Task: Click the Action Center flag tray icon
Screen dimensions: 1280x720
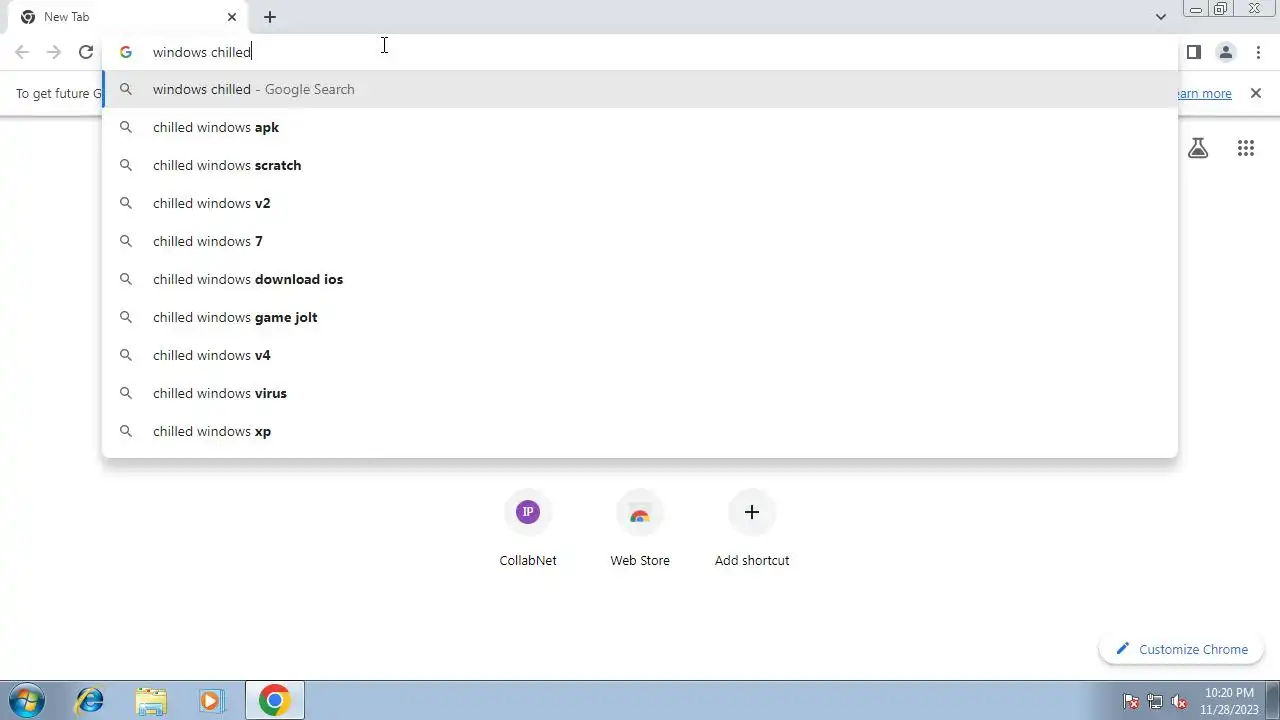Action: coord(1131,701)
